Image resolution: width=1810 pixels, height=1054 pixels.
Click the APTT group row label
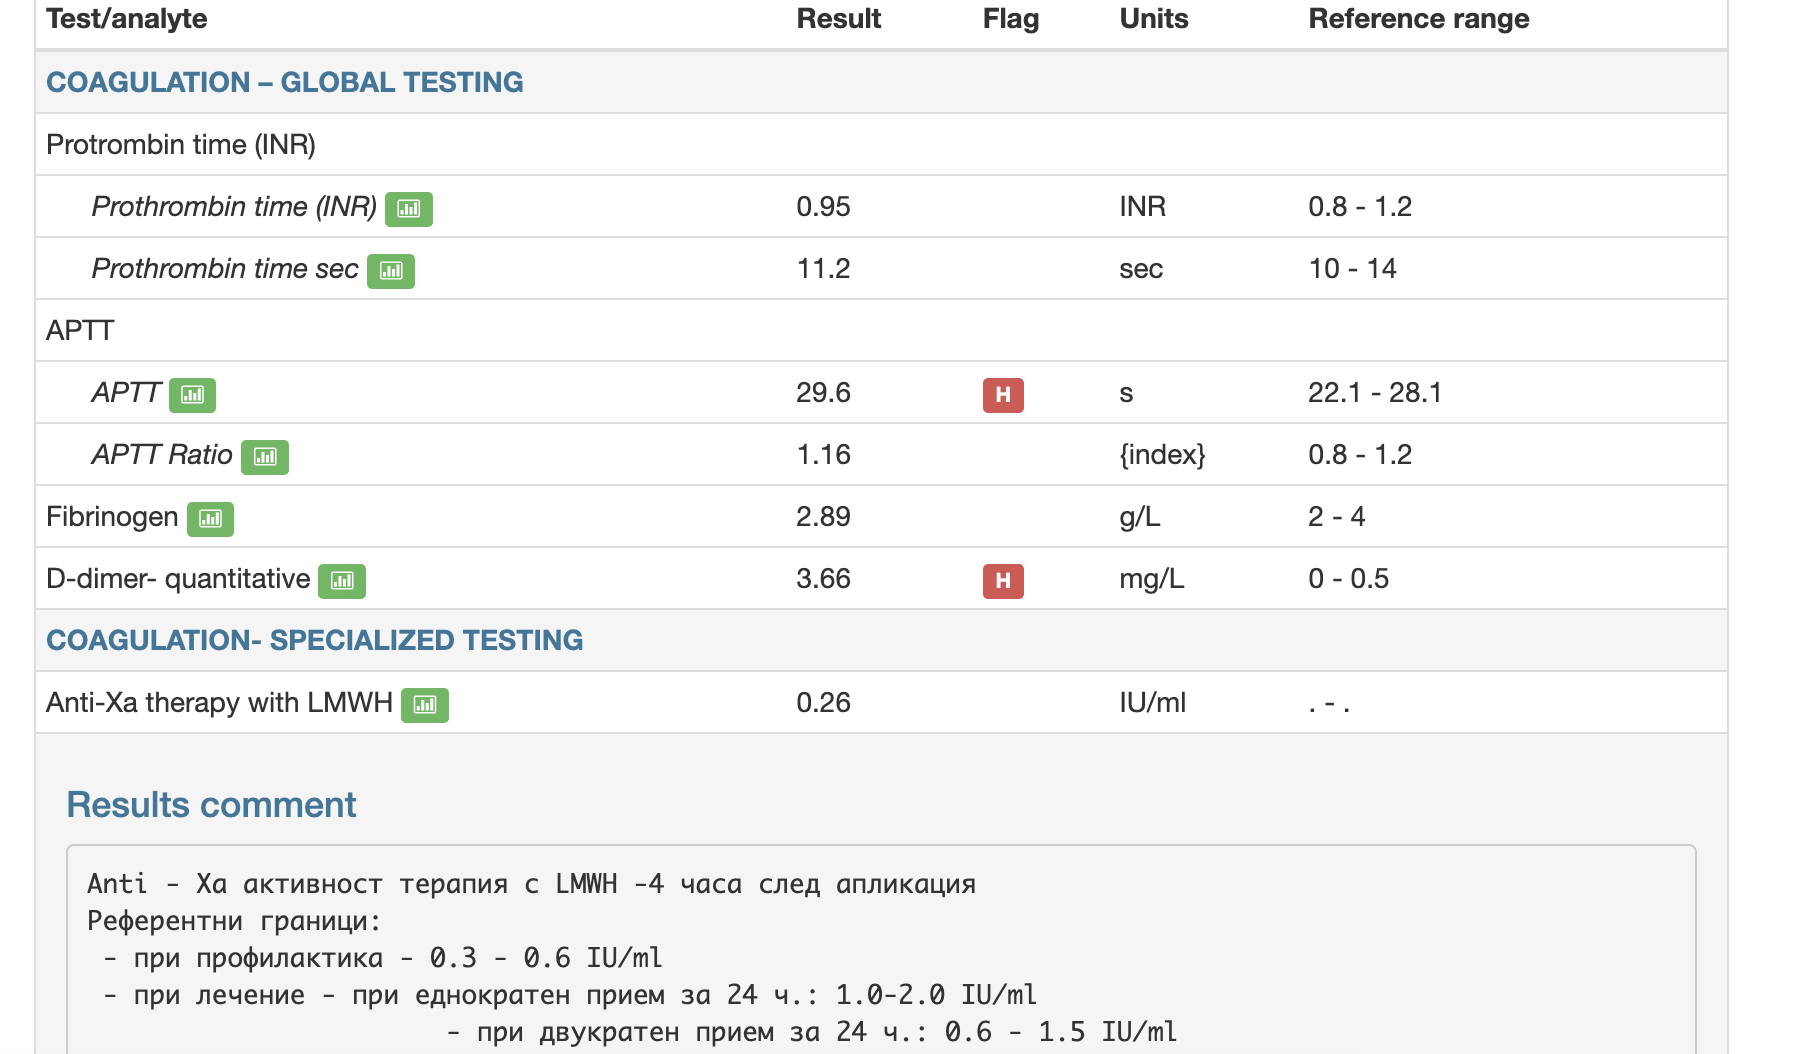click(80, 331)
